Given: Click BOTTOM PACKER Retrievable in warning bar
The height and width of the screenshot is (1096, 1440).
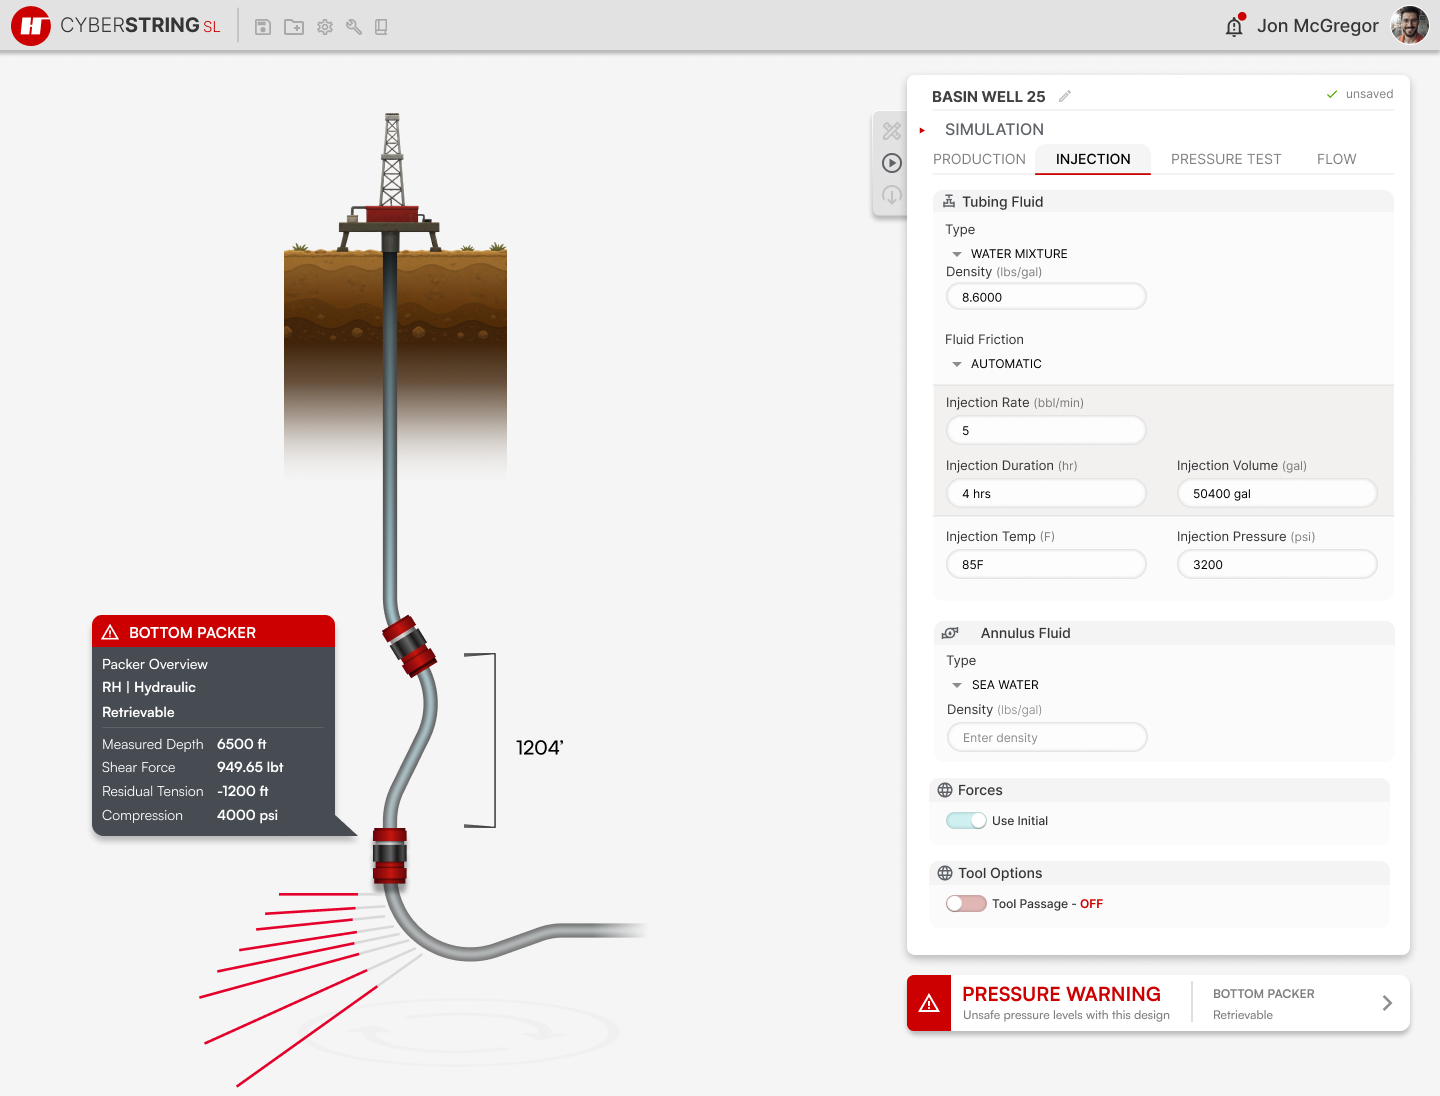Looking at the screenshot, I should tap(1264, 1003).
